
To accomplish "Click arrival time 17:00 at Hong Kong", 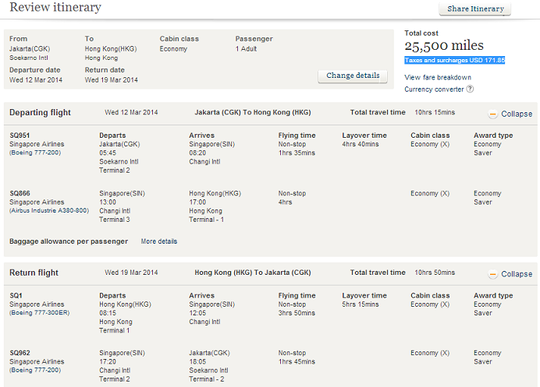I will click(x=197, y=202).
